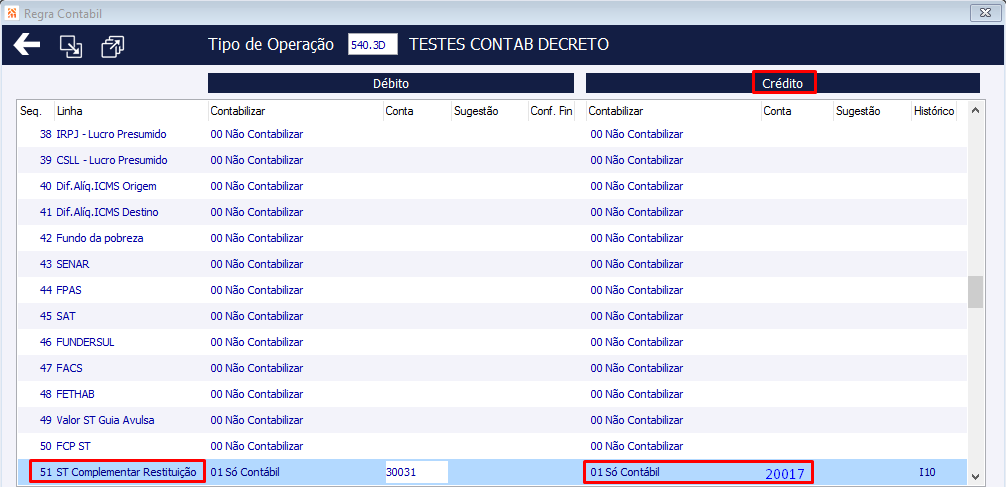Click the TESTES CONTAB DECRETO description
Screen dimensions: 1006x487
click(509, 44)
